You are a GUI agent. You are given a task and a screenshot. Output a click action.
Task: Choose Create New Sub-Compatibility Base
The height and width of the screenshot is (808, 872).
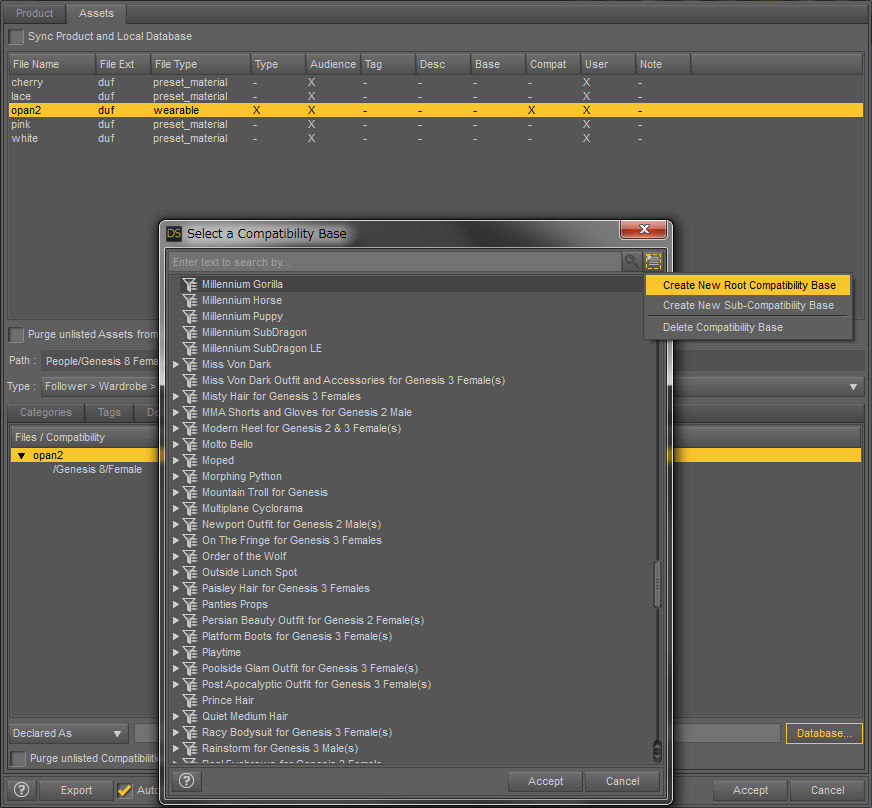pyautogui.click(x=748, y=305)
